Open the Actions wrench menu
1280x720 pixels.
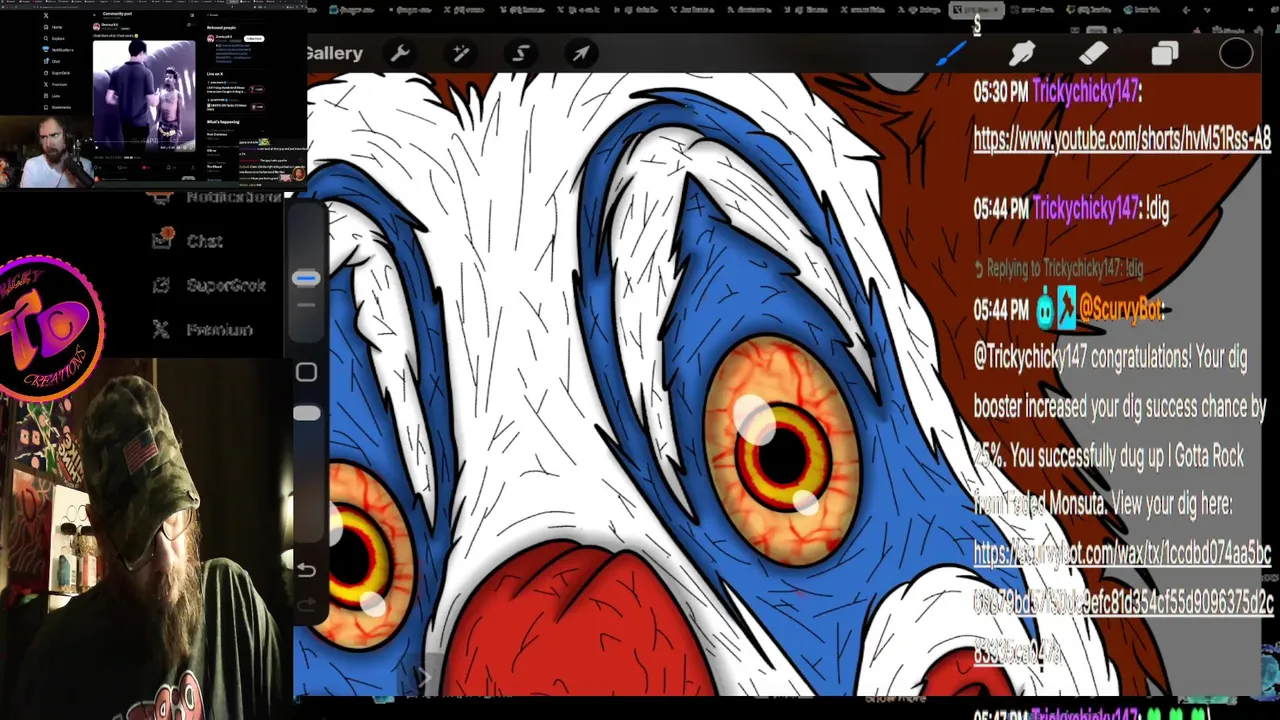pyautogui.click(x=400, y=53)
